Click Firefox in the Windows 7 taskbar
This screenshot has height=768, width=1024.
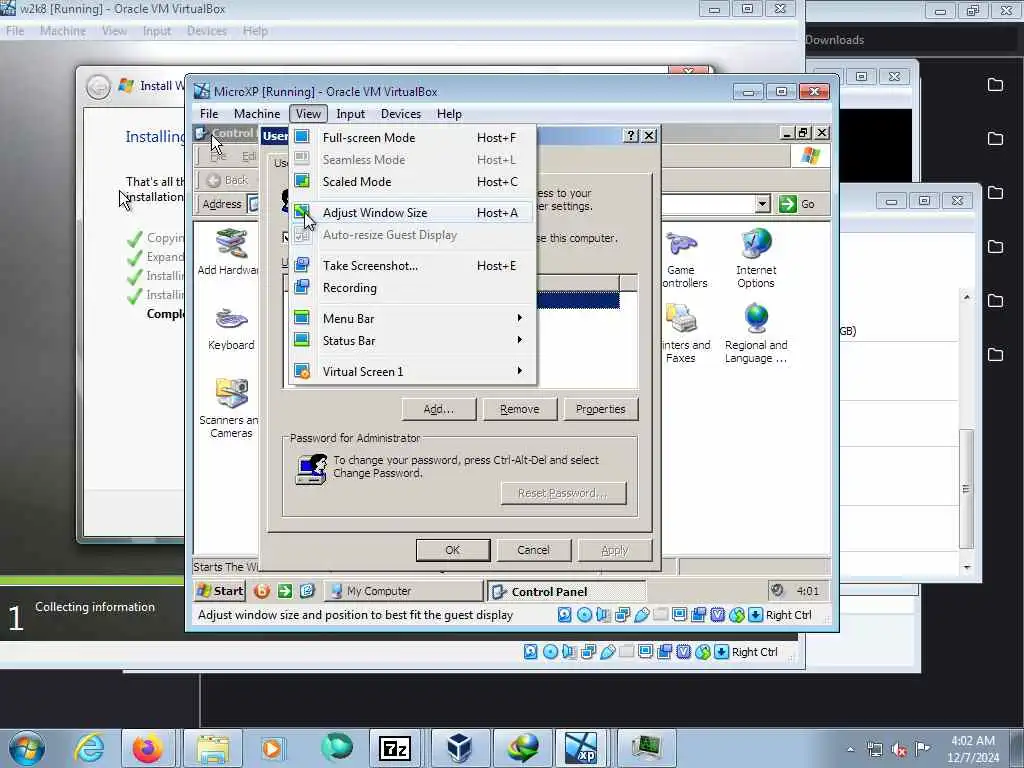[148, 748]
